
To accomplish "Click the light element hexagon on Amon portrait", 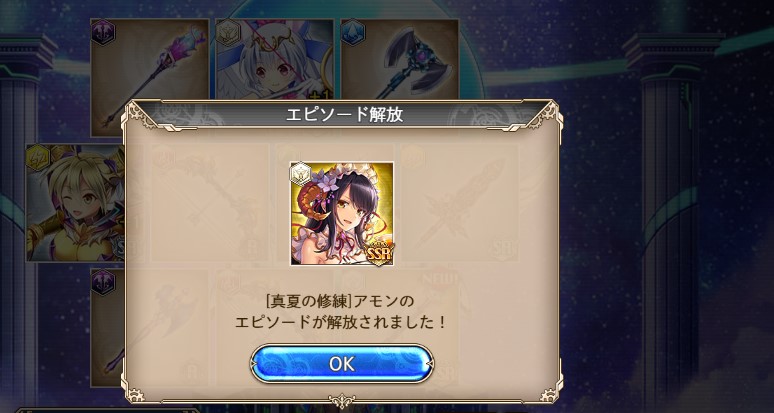I will pyautogui.click(x=300, y=174).
